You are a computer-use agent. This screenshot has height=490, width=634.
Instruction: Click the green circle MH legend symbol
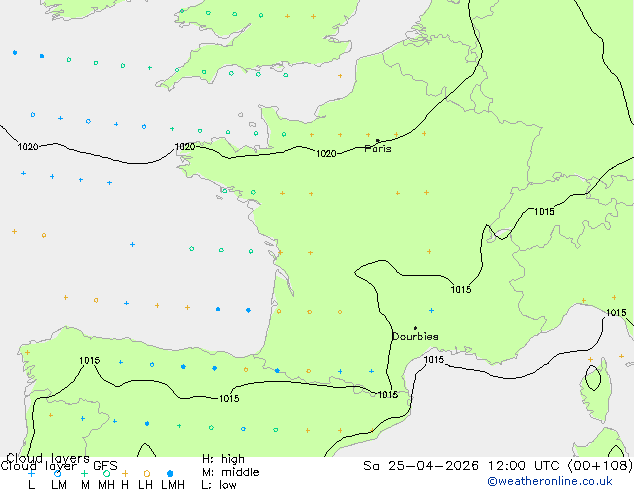(106, 473)
